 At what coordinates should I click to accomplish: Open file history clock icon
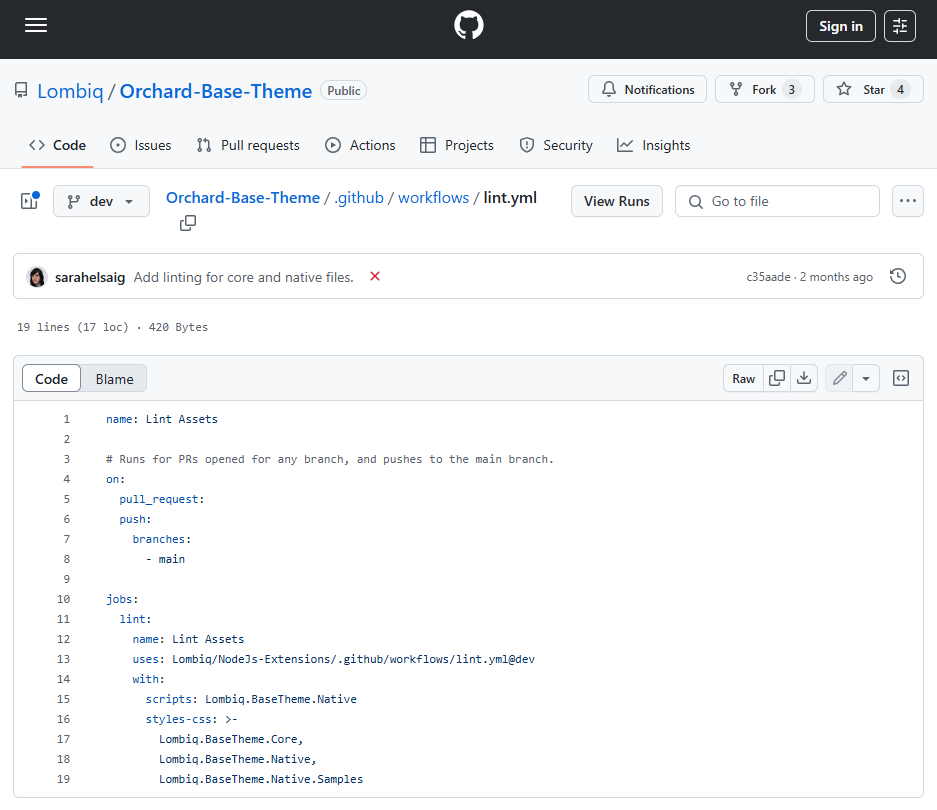(x=898, y=276)
